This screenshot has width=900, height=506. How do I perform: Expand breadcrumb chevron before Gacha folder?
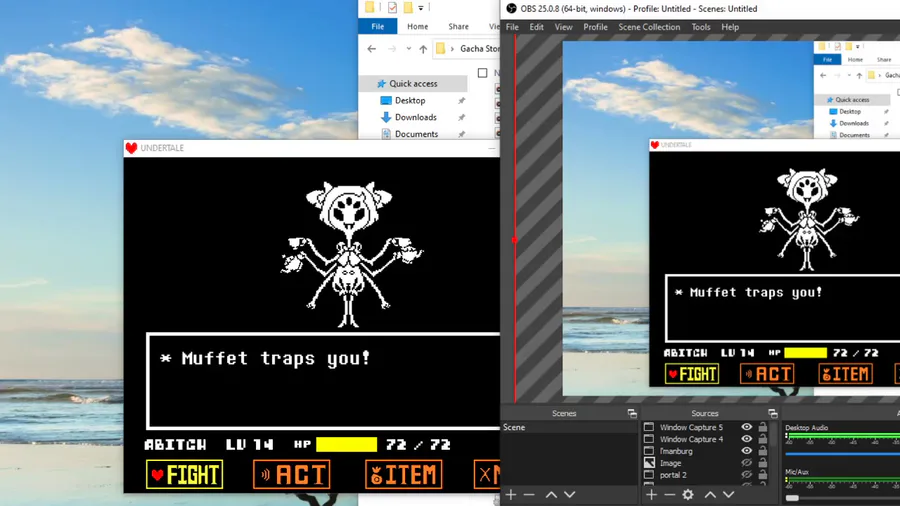point(452,49)
